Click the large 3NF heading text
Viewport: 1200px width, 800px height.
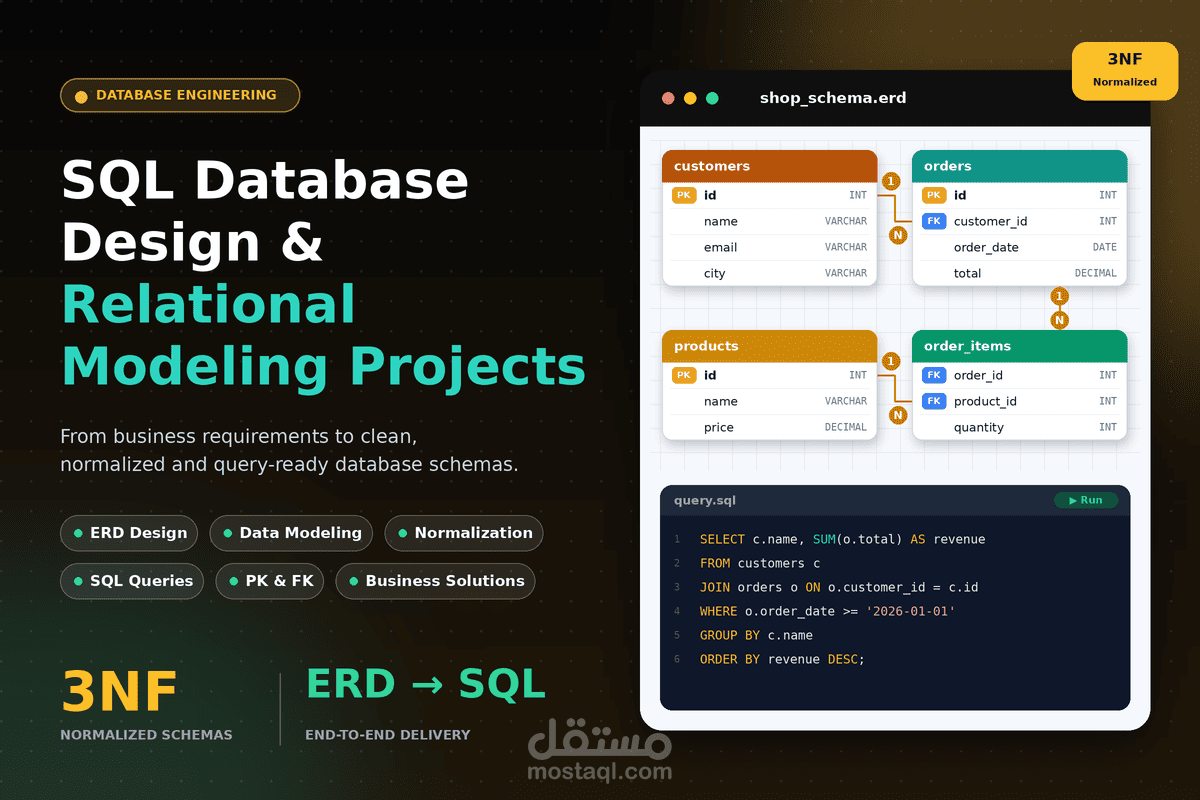[x=120, y=691]
